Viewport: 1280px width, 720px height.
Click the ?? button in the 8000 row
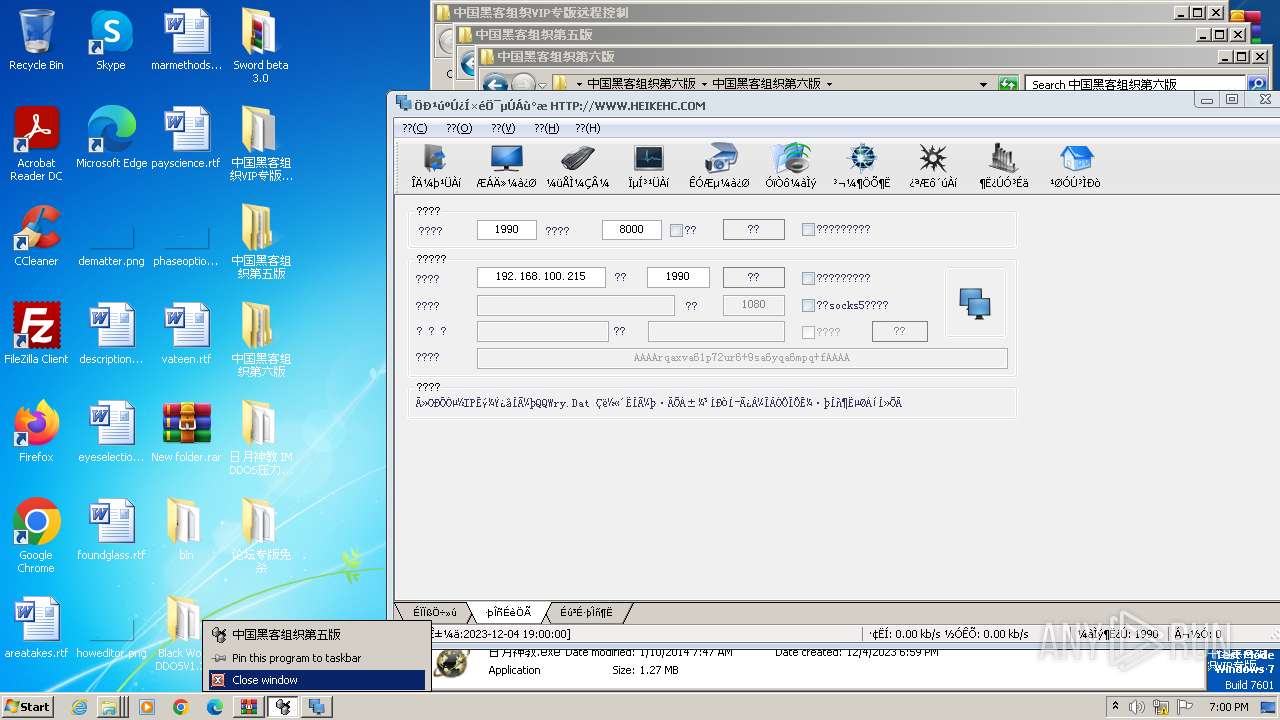753,229
